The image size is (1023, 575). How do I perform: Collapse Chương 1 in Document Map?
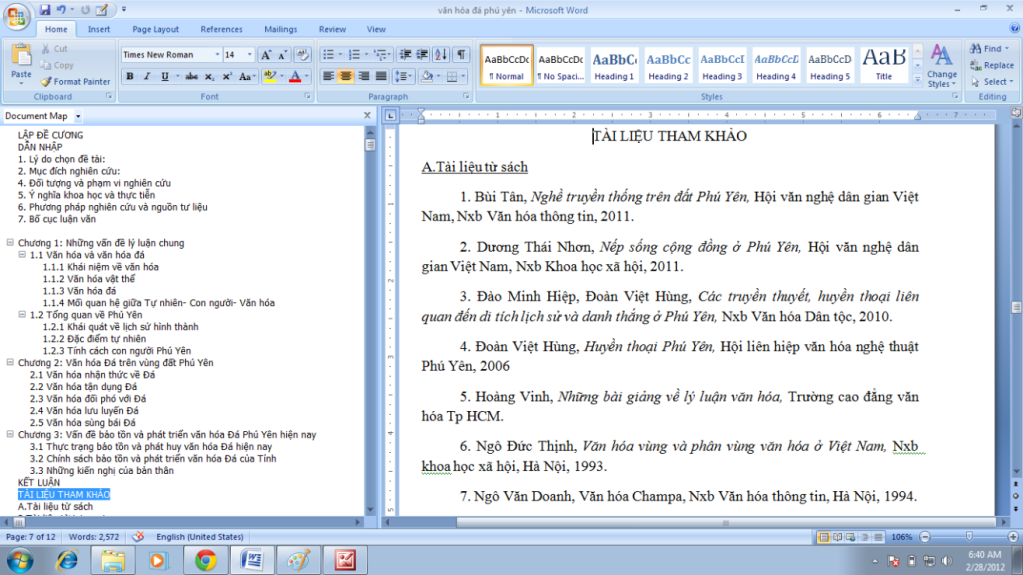click(x=10, y=243)
